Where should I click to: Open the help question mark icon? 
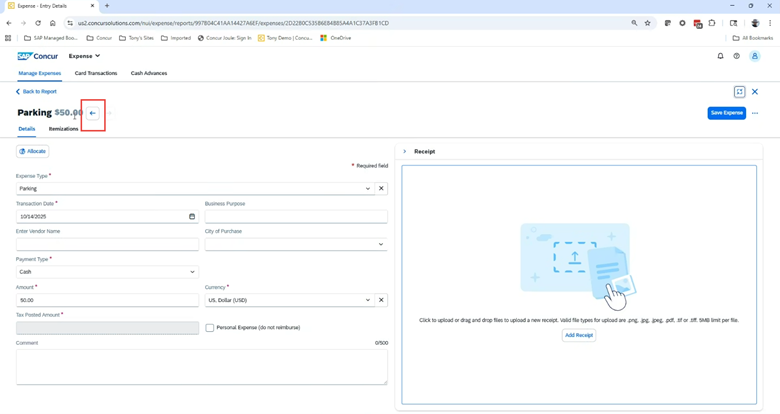(x=737, y=56)
